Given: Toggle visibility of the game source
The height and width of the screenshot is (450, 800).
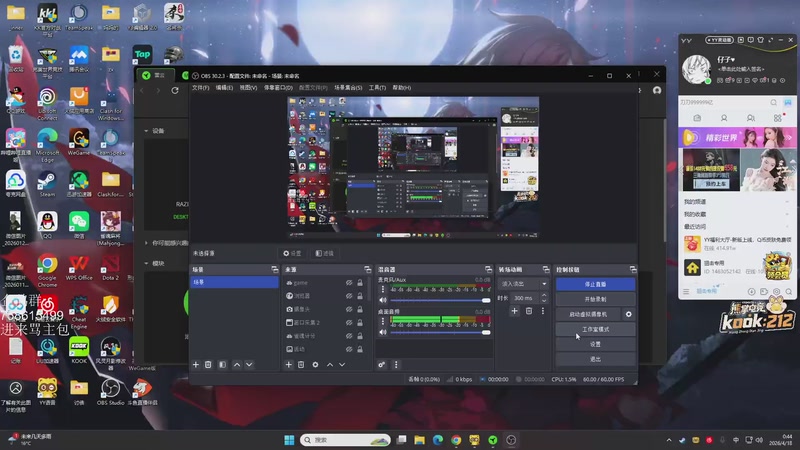Looking at the screenshot, I should (349, 283).
